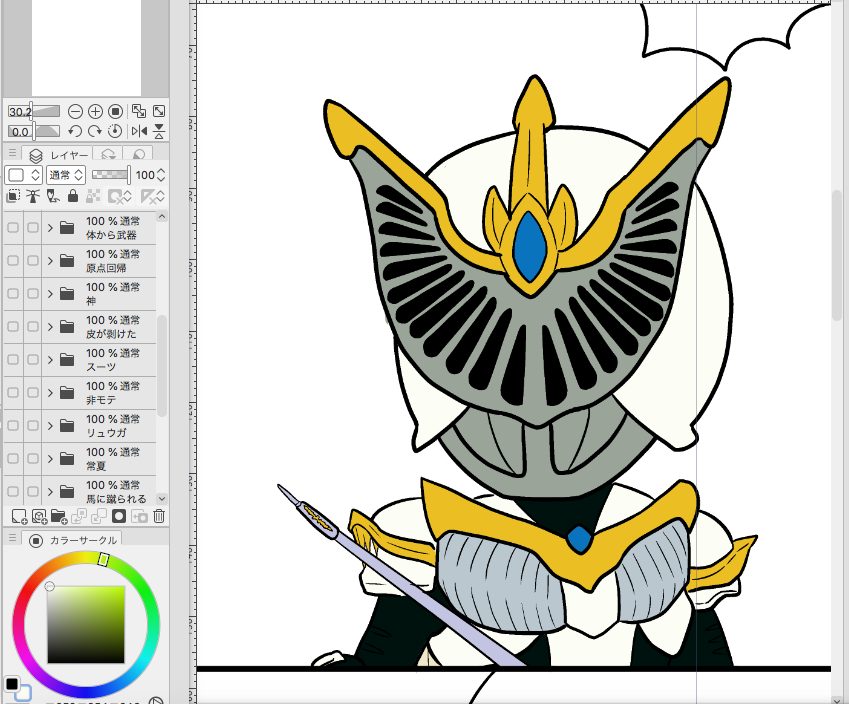Open the enable mask dropdown
849x704 pixels.
(120, 196)
